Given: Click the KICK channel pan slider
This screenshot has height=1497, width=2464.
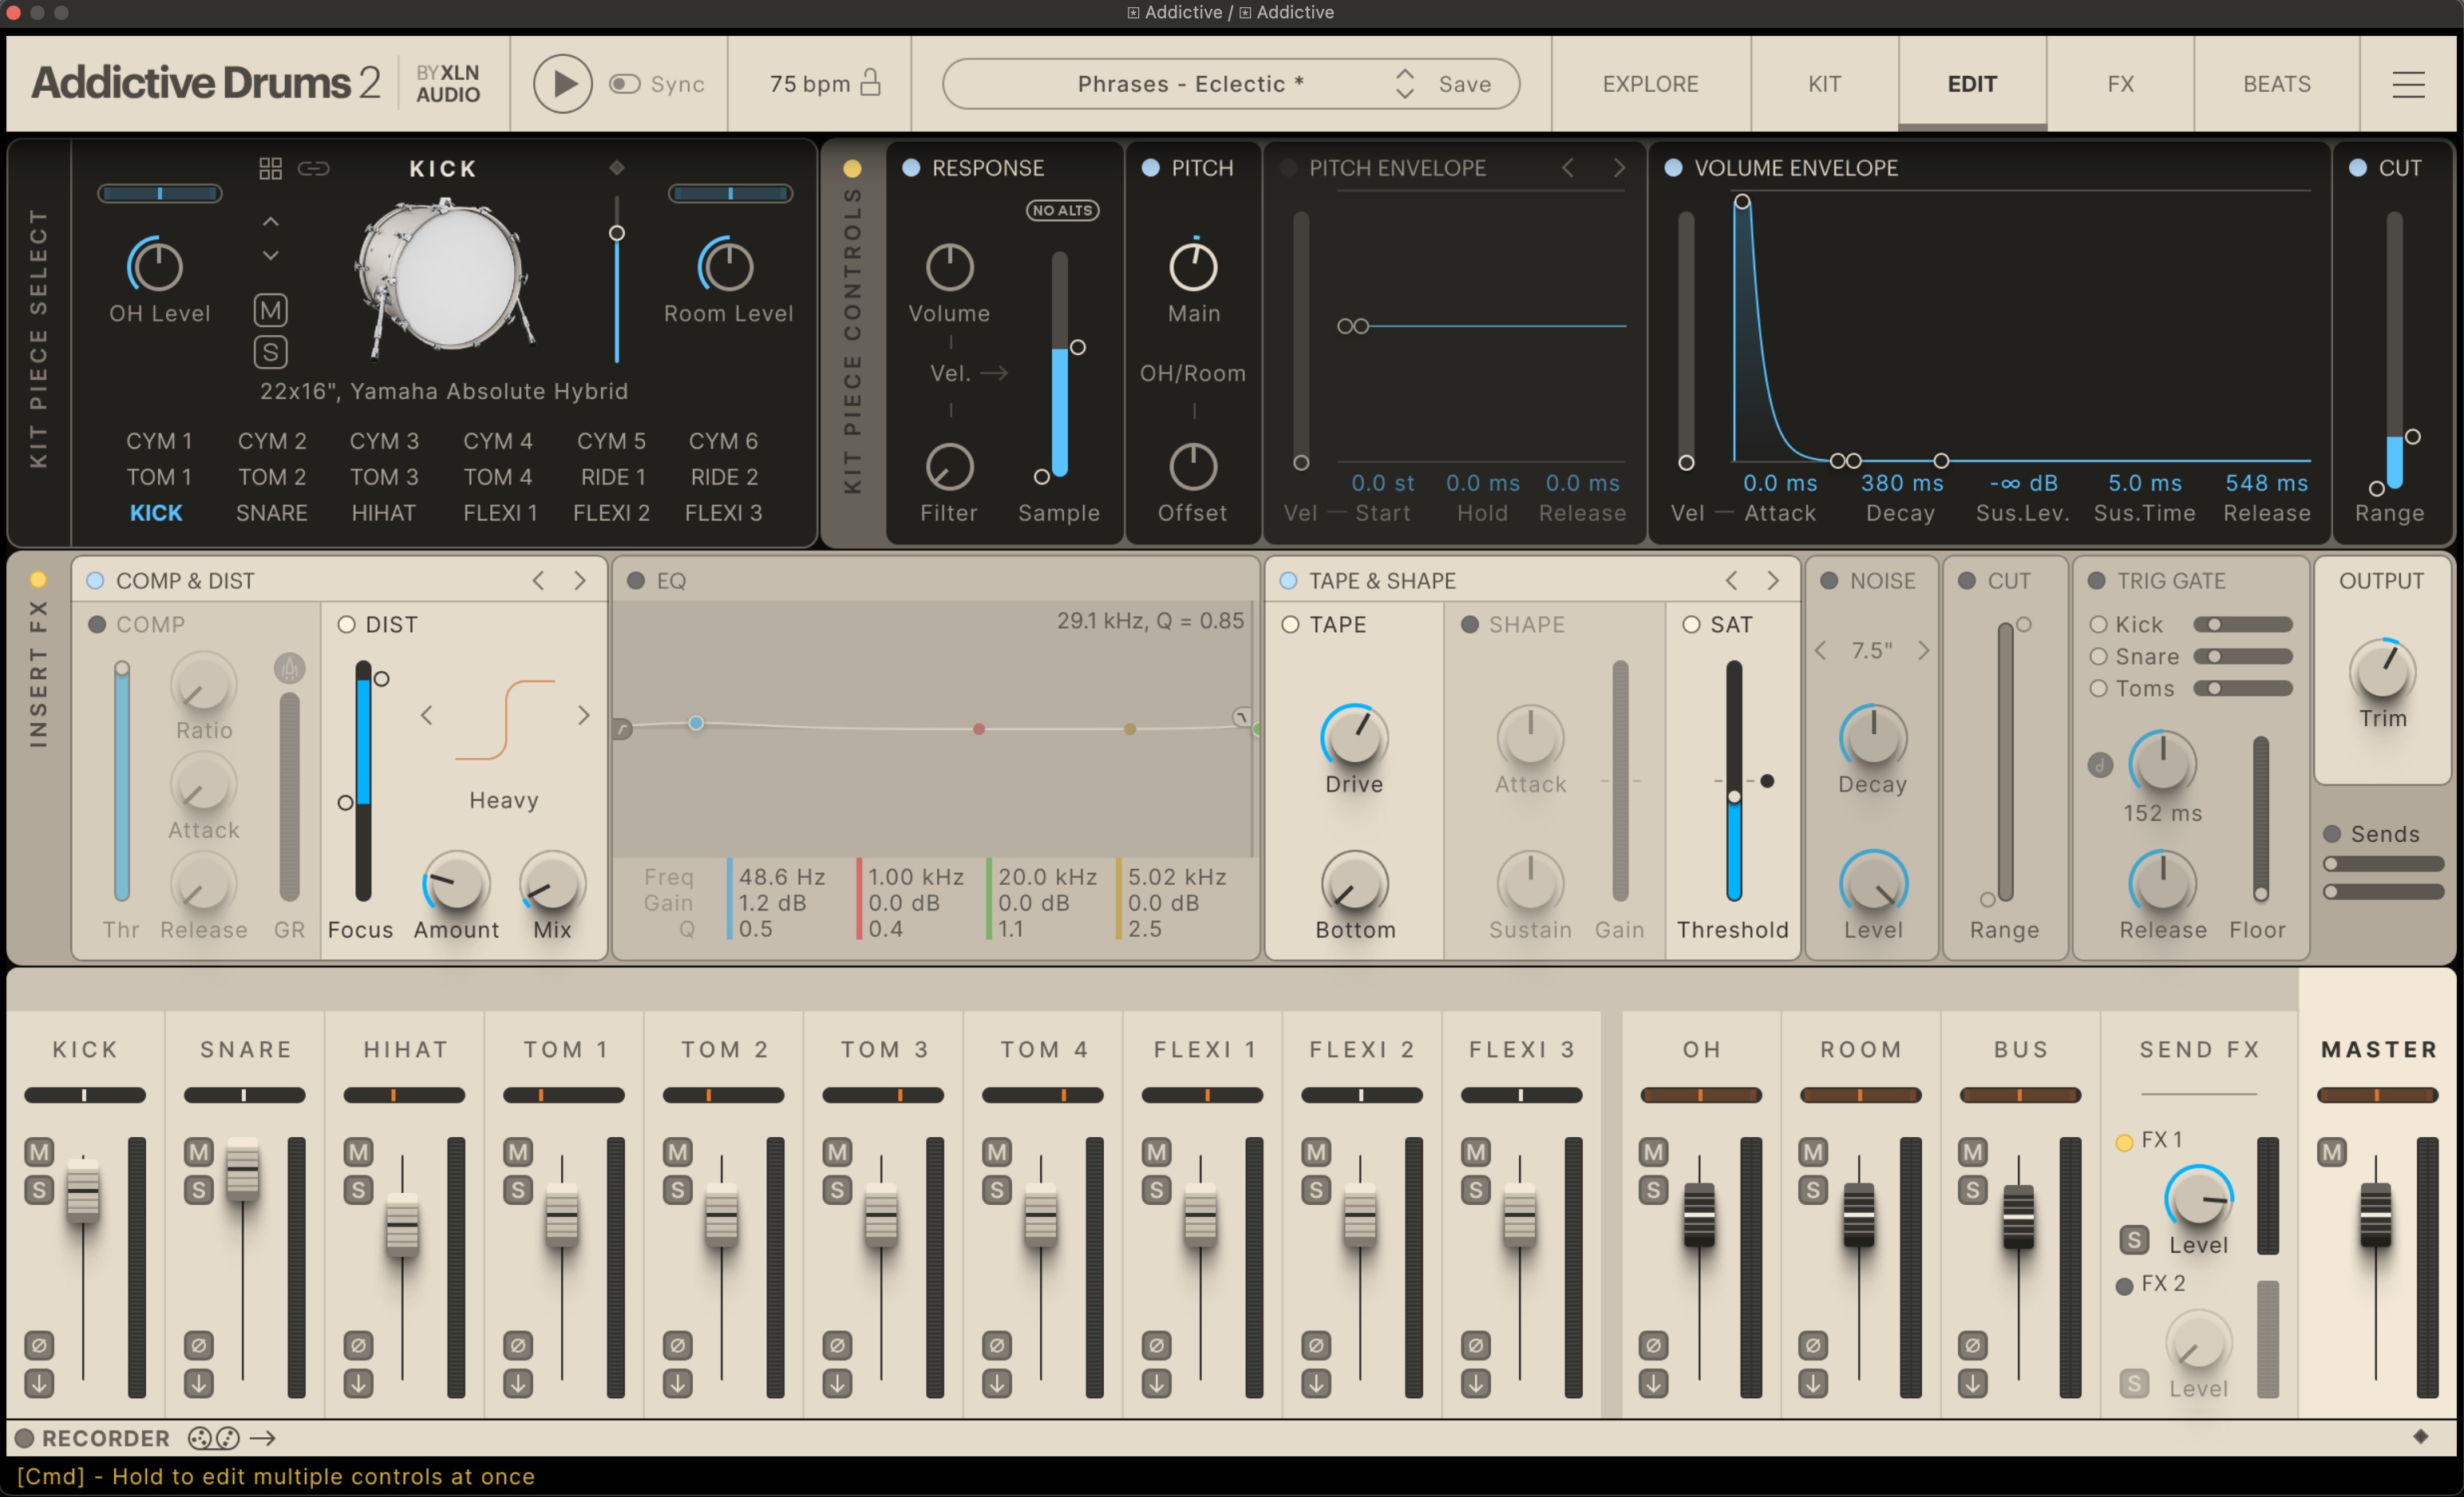Looking at the screenshot, I should [85, 1095].
